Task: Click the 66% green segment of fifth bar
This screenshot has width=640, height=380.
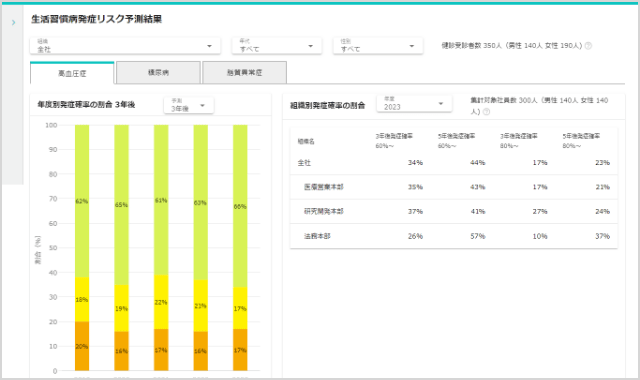Action: [240, 206]
